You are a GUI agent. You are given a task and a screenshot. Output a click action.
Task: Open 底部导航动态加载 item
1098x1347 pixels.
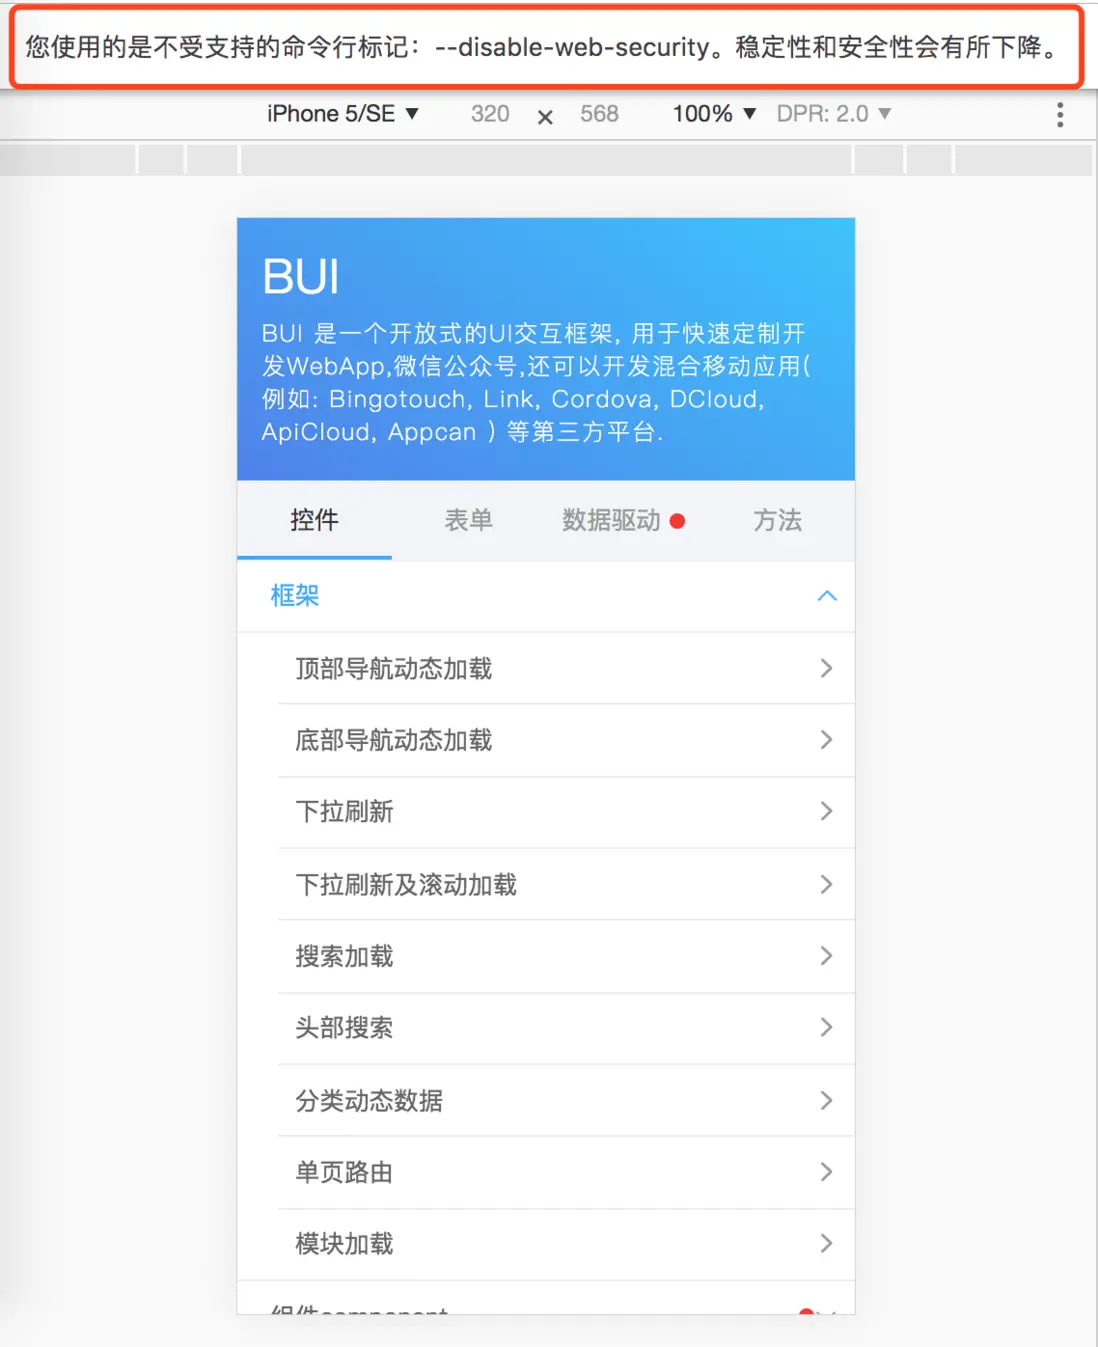[566, 740]
